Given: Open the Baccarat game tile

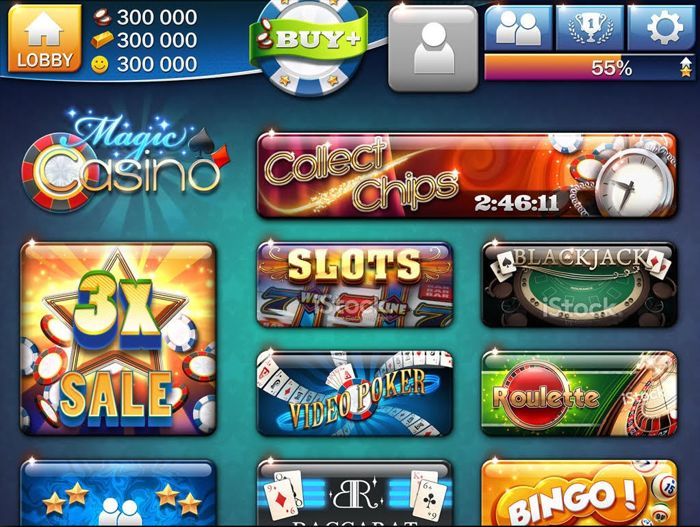Looking at the screenshot, I should [x=355, y=493].
